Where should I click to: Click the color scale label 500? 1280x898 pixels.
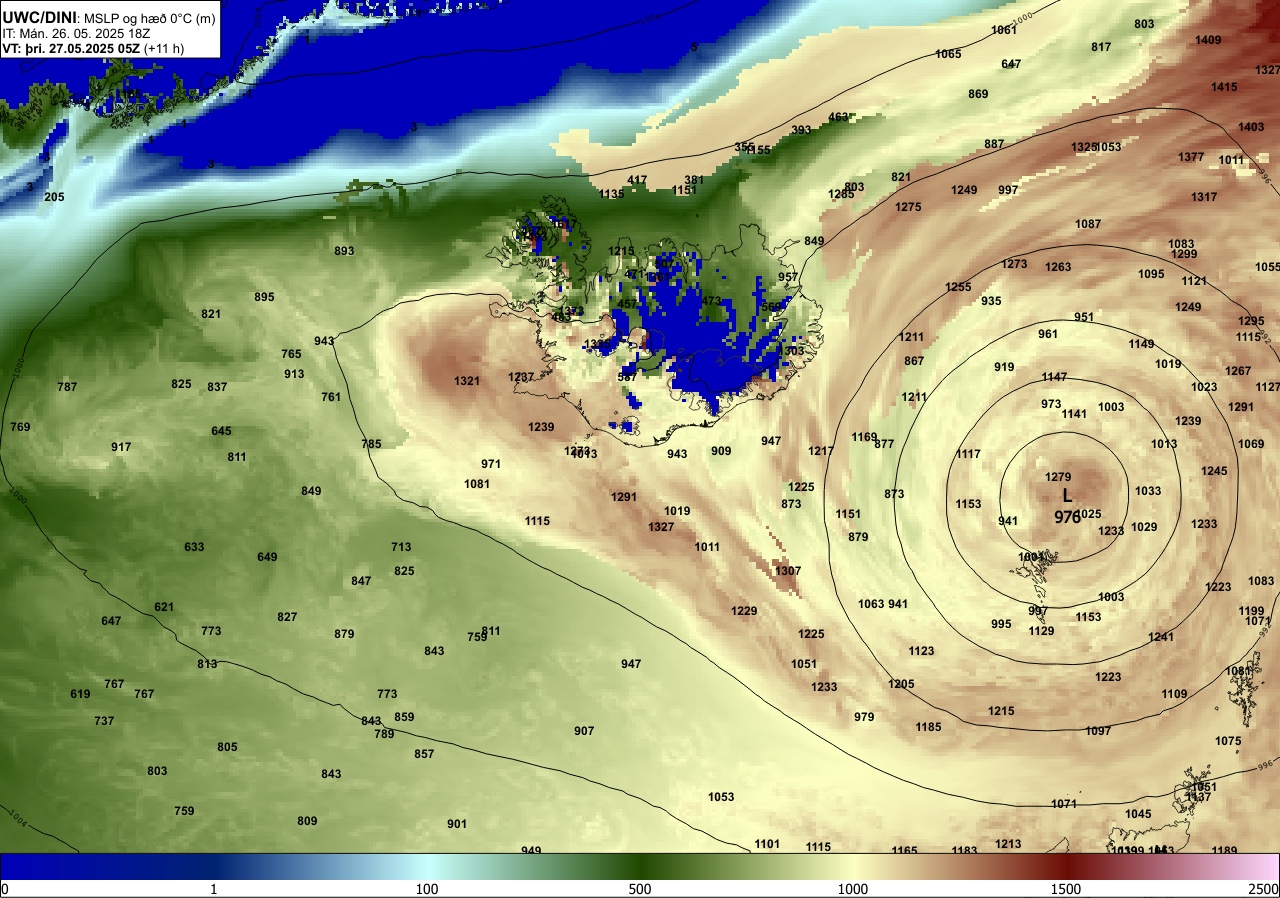click(x=640, y=889)
